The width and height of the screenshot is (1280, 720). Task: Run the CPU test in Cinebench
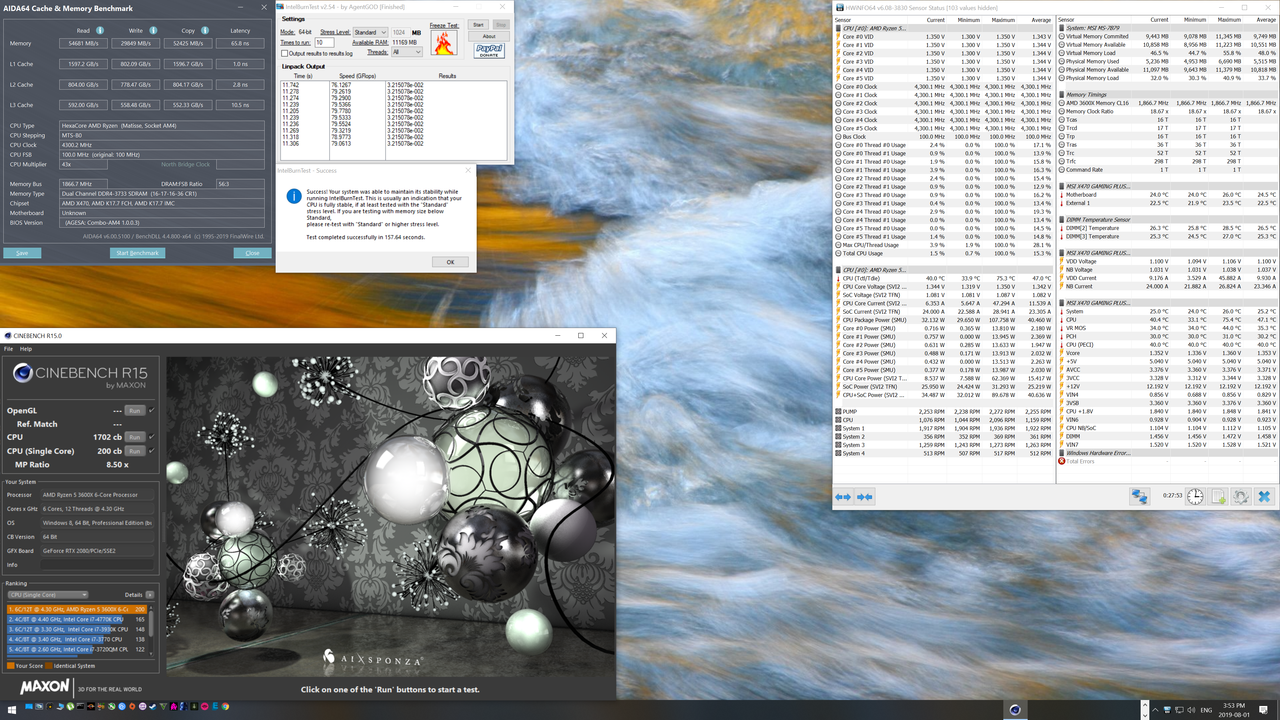click(135, 437)
